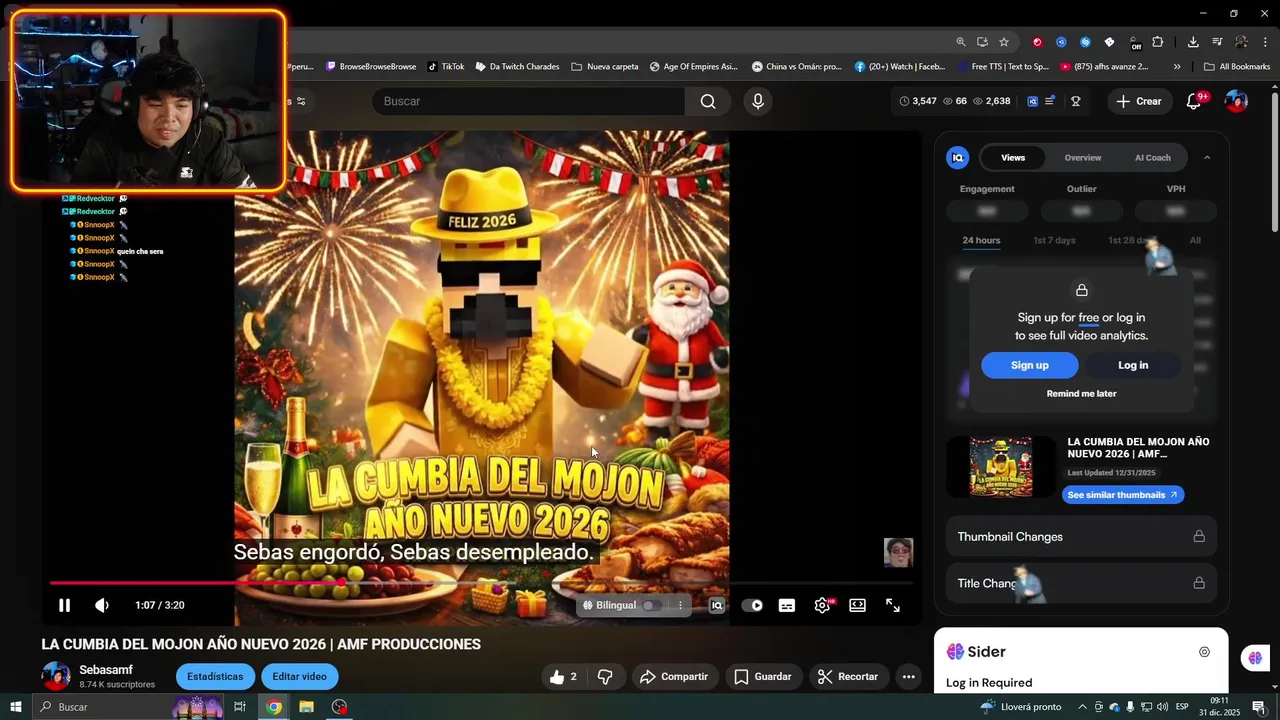Viewport: 1280px width, 720px height.
Task: Open the Nueva carpeta bookmark folder
Action: (x=605, y=67)
